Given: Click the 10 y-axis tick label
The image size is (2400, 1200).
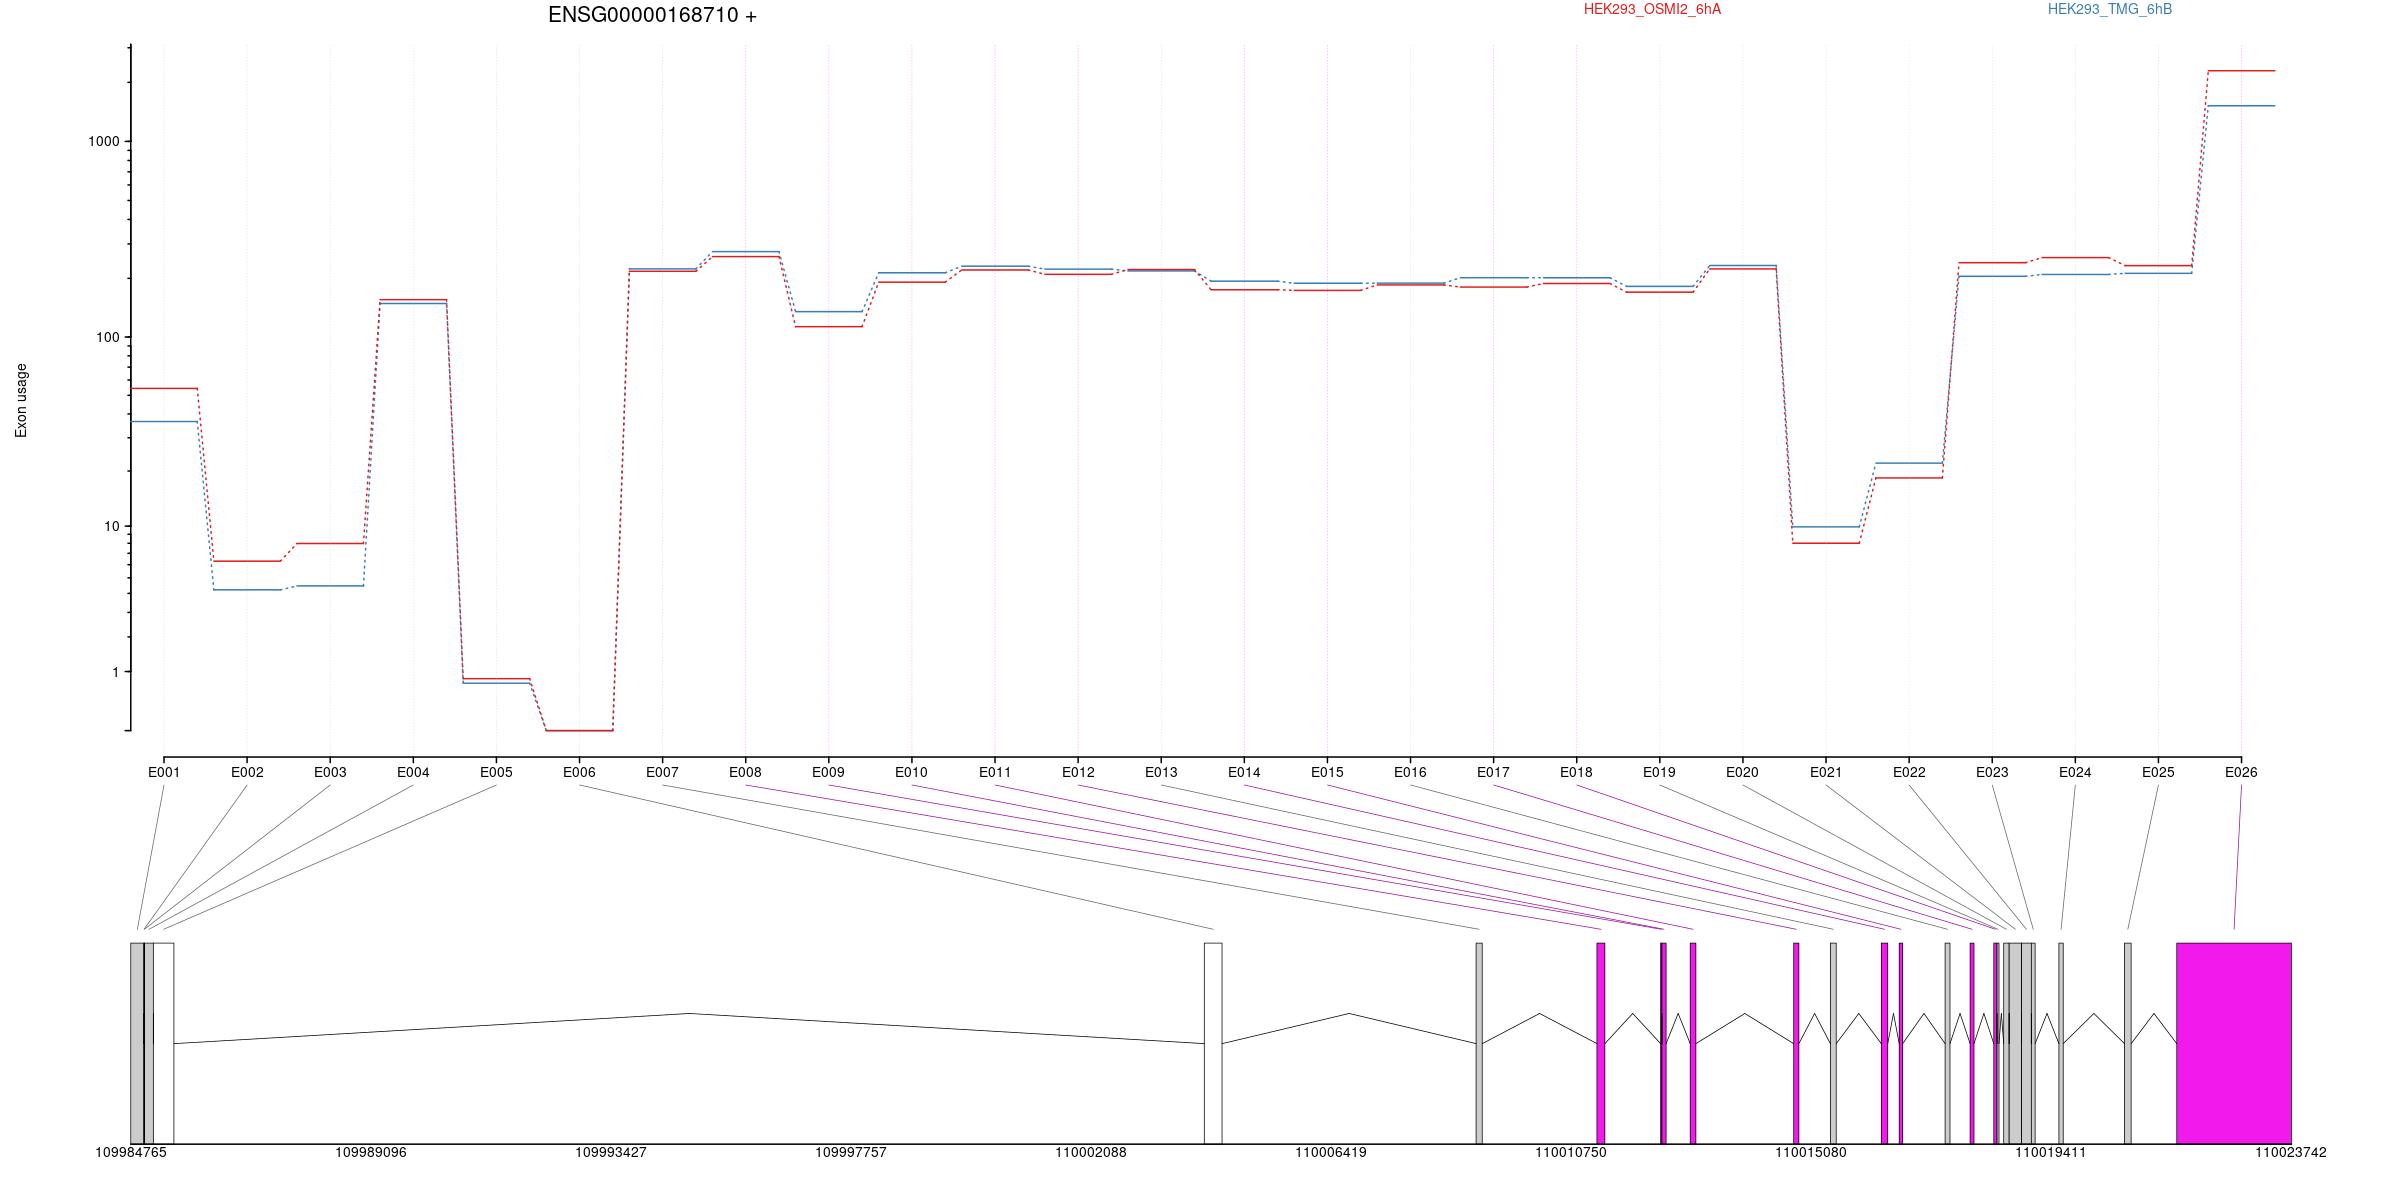Looking at the screenshot, I should tap(112, 526).
